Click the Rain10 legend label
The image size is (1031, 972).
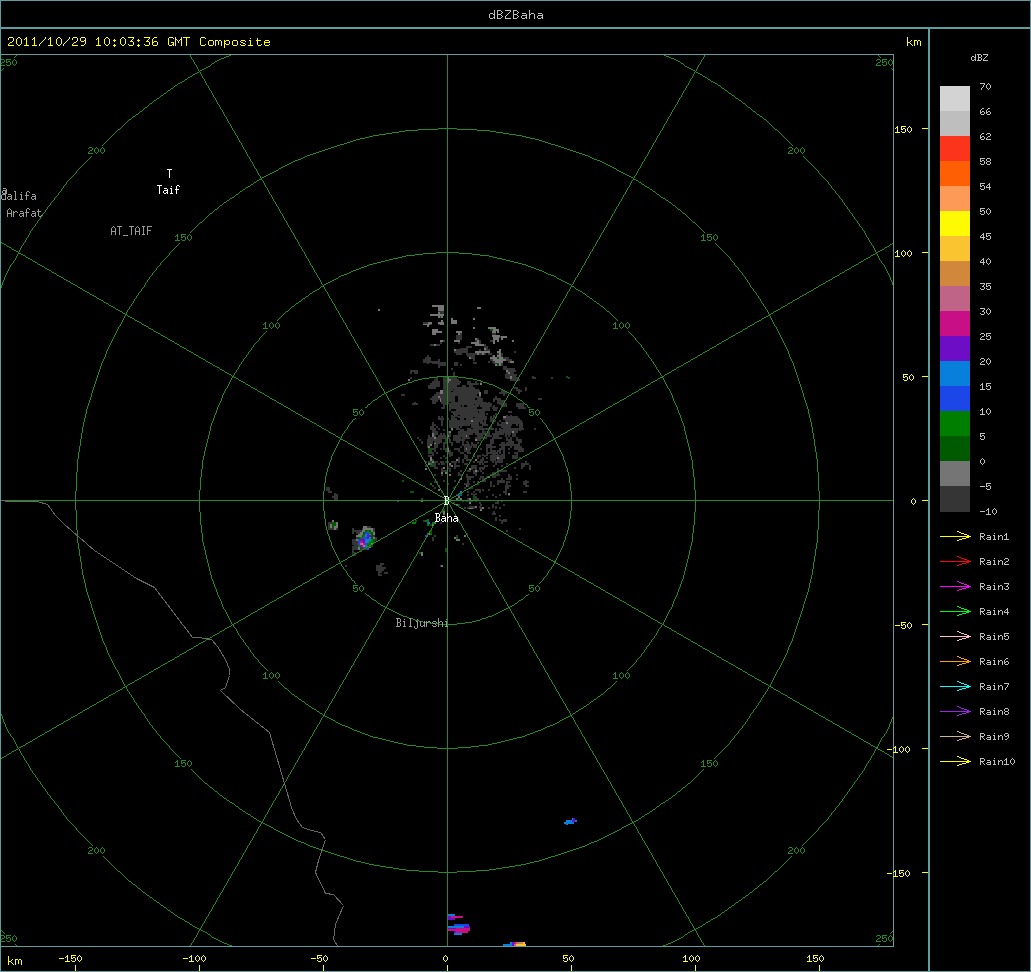(x=997, y=762)
